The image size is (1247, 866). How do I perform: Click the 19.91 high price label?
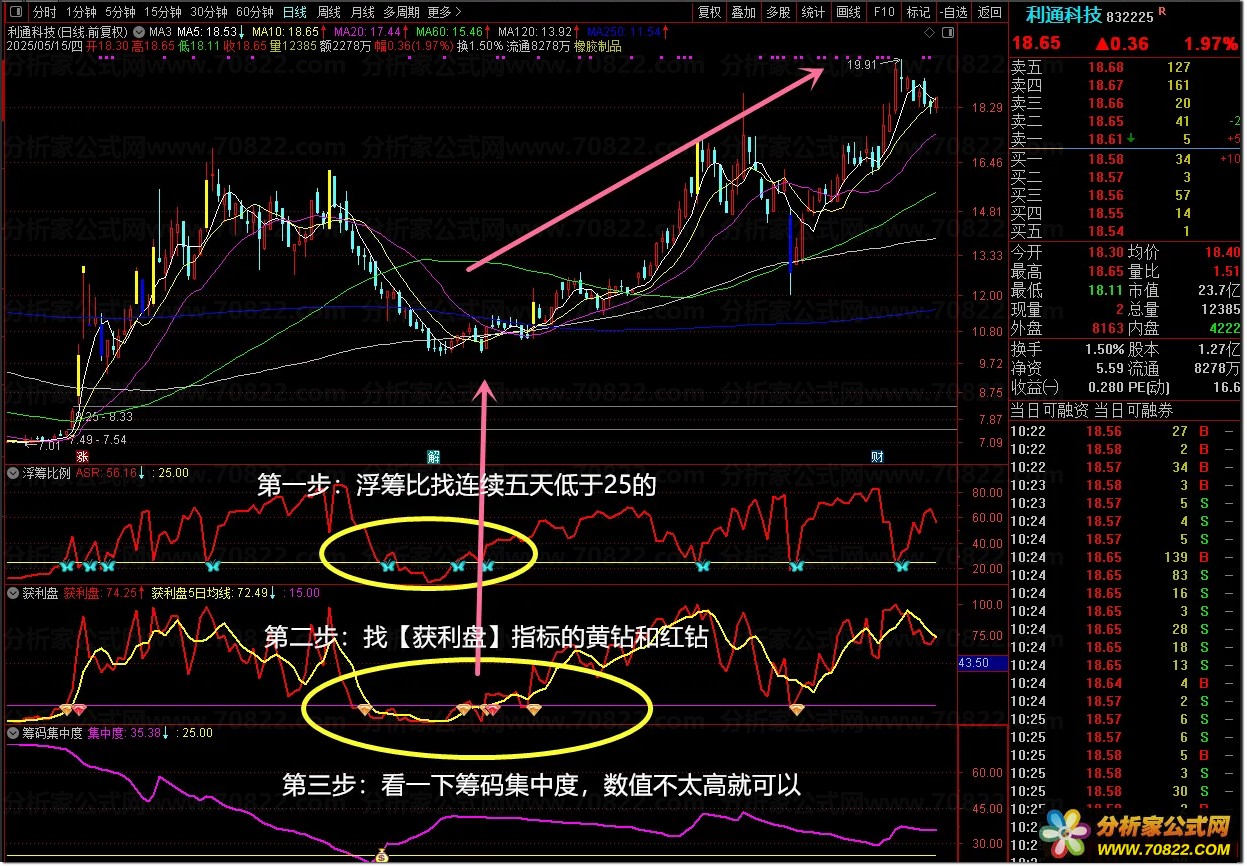[x=861, y=65]
